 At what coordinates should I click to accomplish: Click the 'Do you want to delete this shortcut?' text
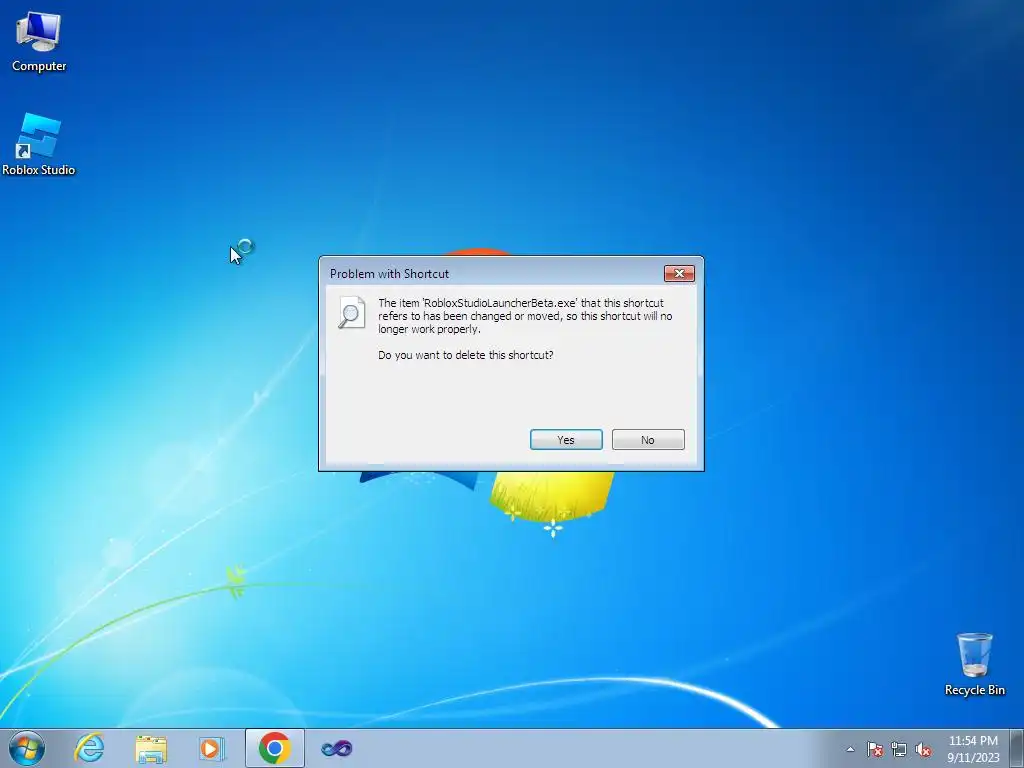click(x=466, y=355)
